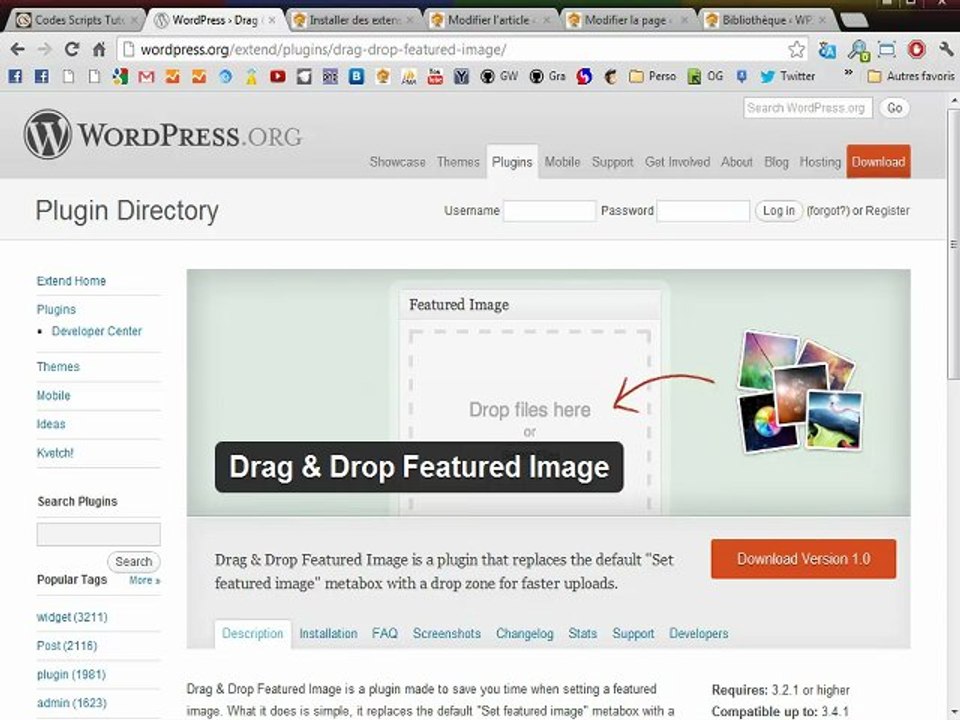Open the Themes item in top navigation
The image size is (960, 720).
(x=458, y=162)
